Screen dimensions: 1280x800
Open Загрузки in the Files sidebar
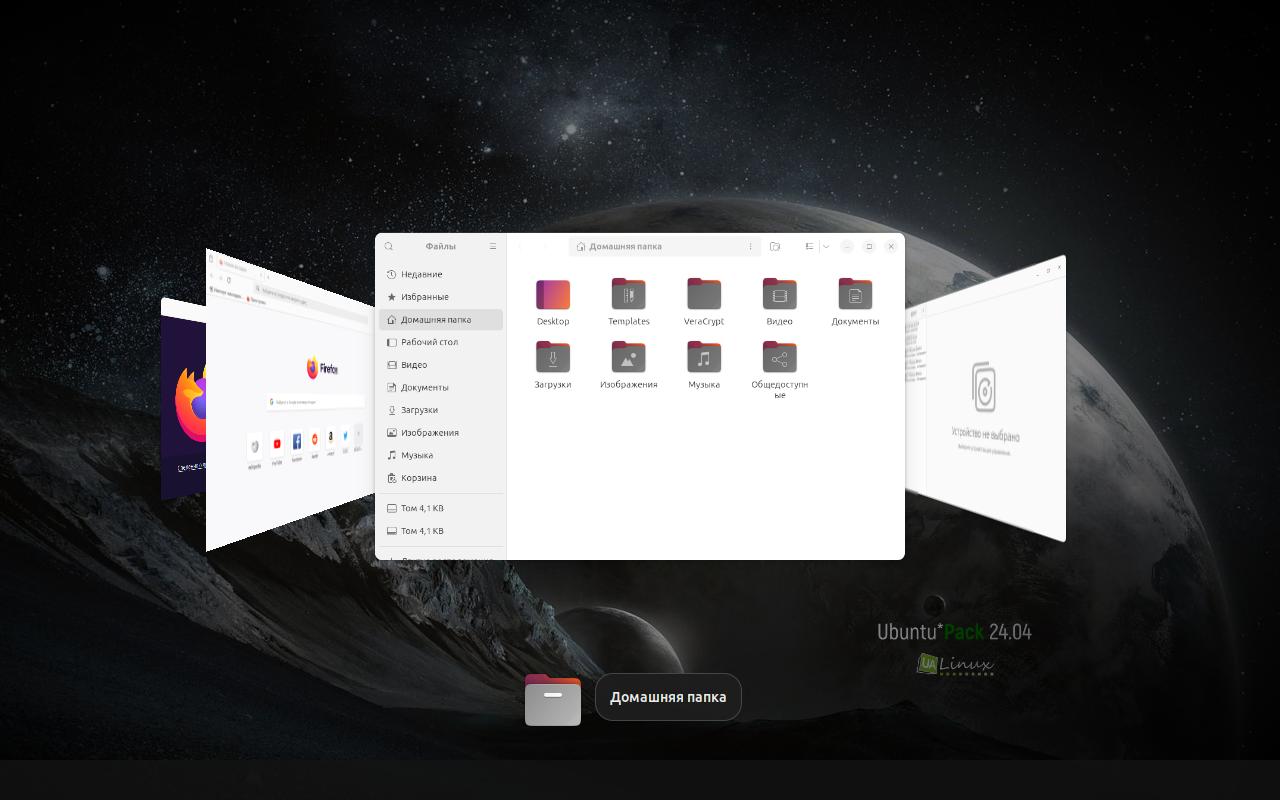point(441,410)
